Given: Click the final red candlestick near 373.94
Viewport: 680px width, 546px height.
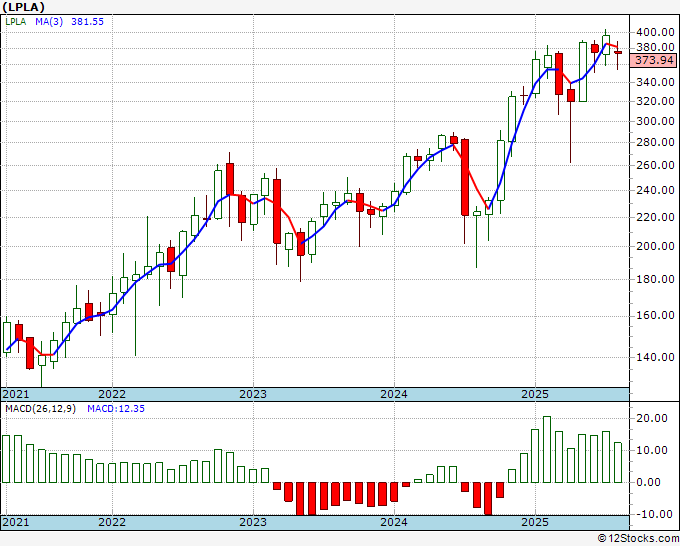Looking at the screenshot, I should pyautogui.click(x=618, y=52).
